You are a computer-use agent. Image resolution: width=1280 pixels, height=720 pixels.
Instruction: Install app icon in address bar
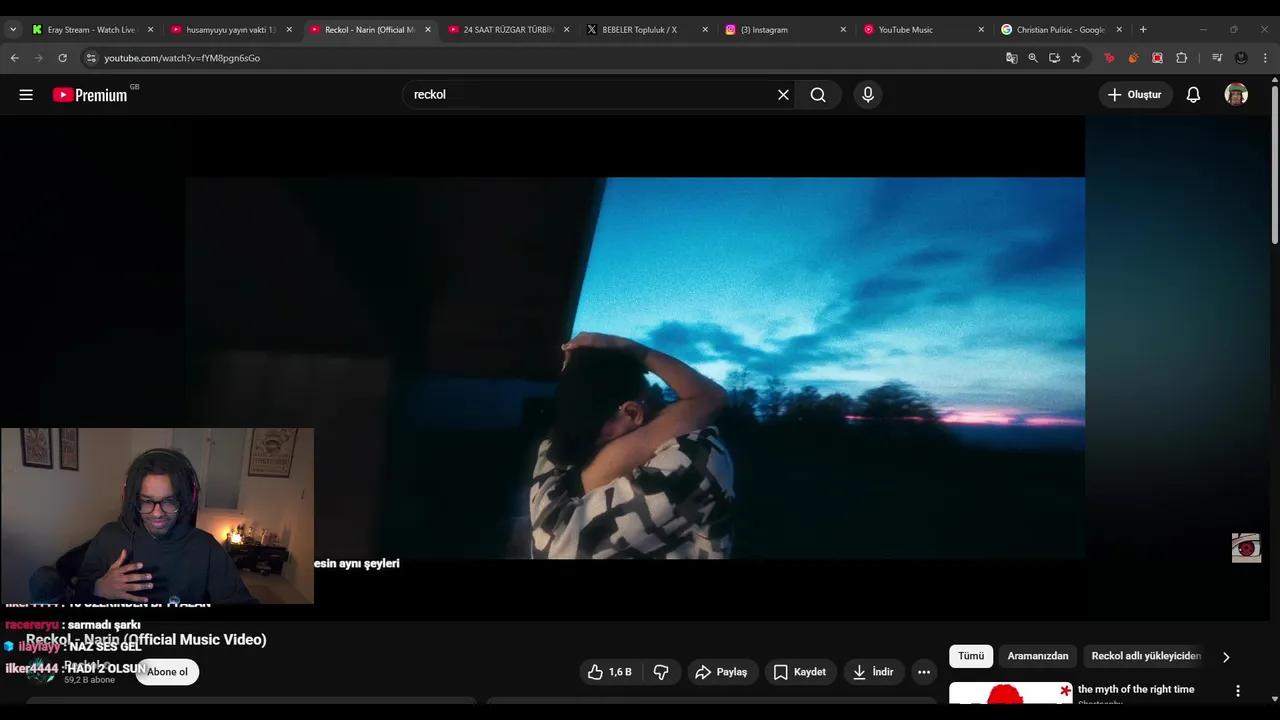(1054, 58)
